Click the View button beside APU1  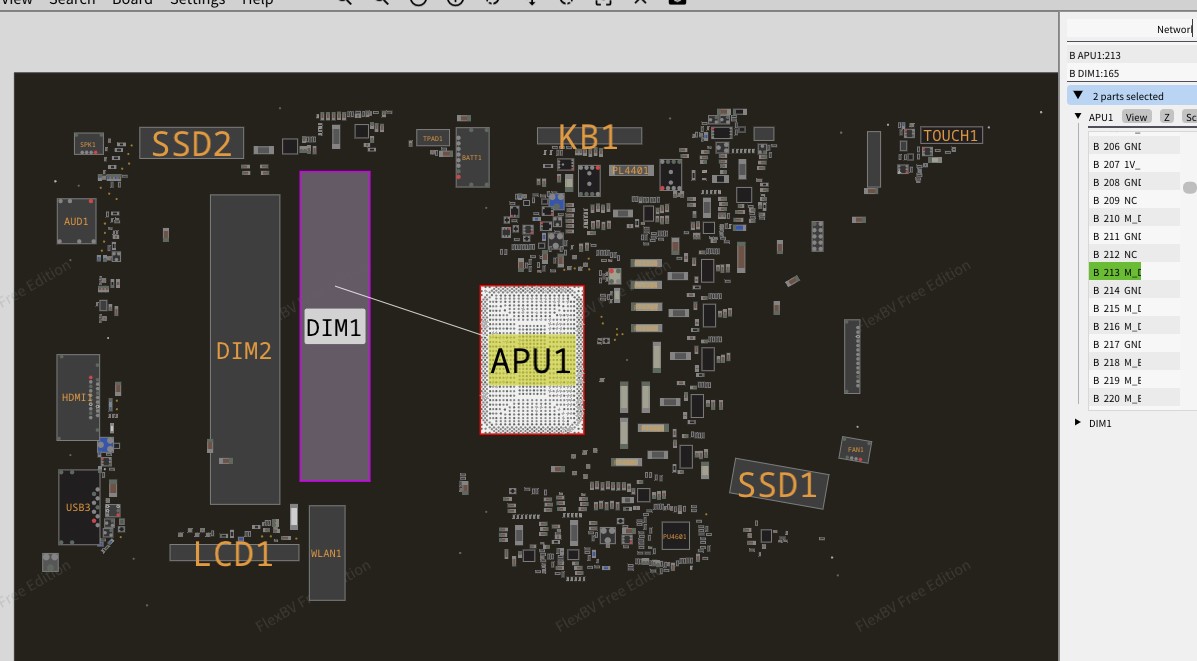point(1136,117)
